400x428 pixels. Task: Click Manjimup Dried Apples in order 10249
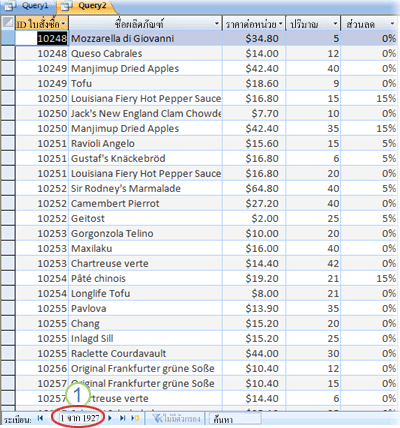(x=145, y=68)
